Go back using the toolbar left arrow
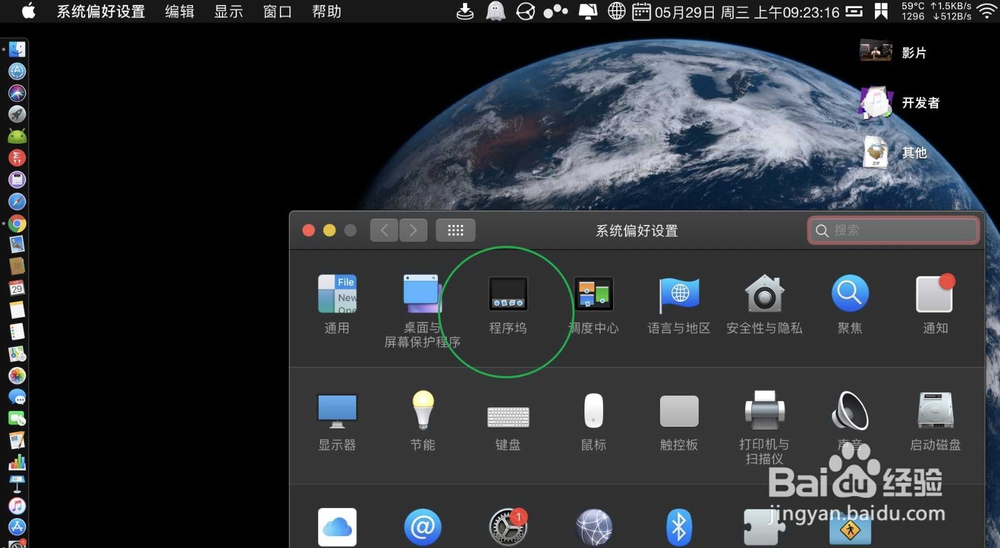 click(x=384, y=230)
